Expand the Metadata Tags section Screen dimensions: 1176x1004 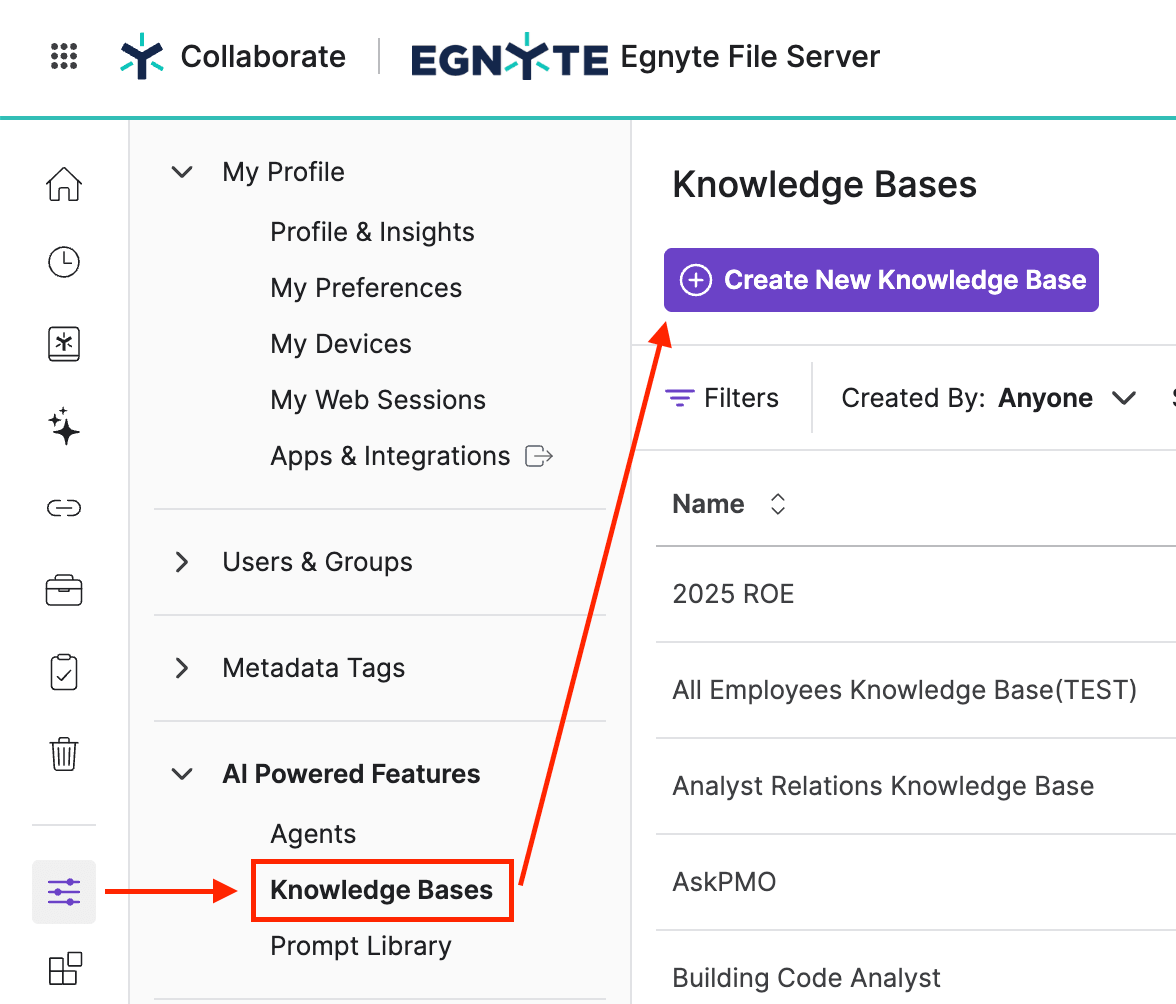click(182, 668)
